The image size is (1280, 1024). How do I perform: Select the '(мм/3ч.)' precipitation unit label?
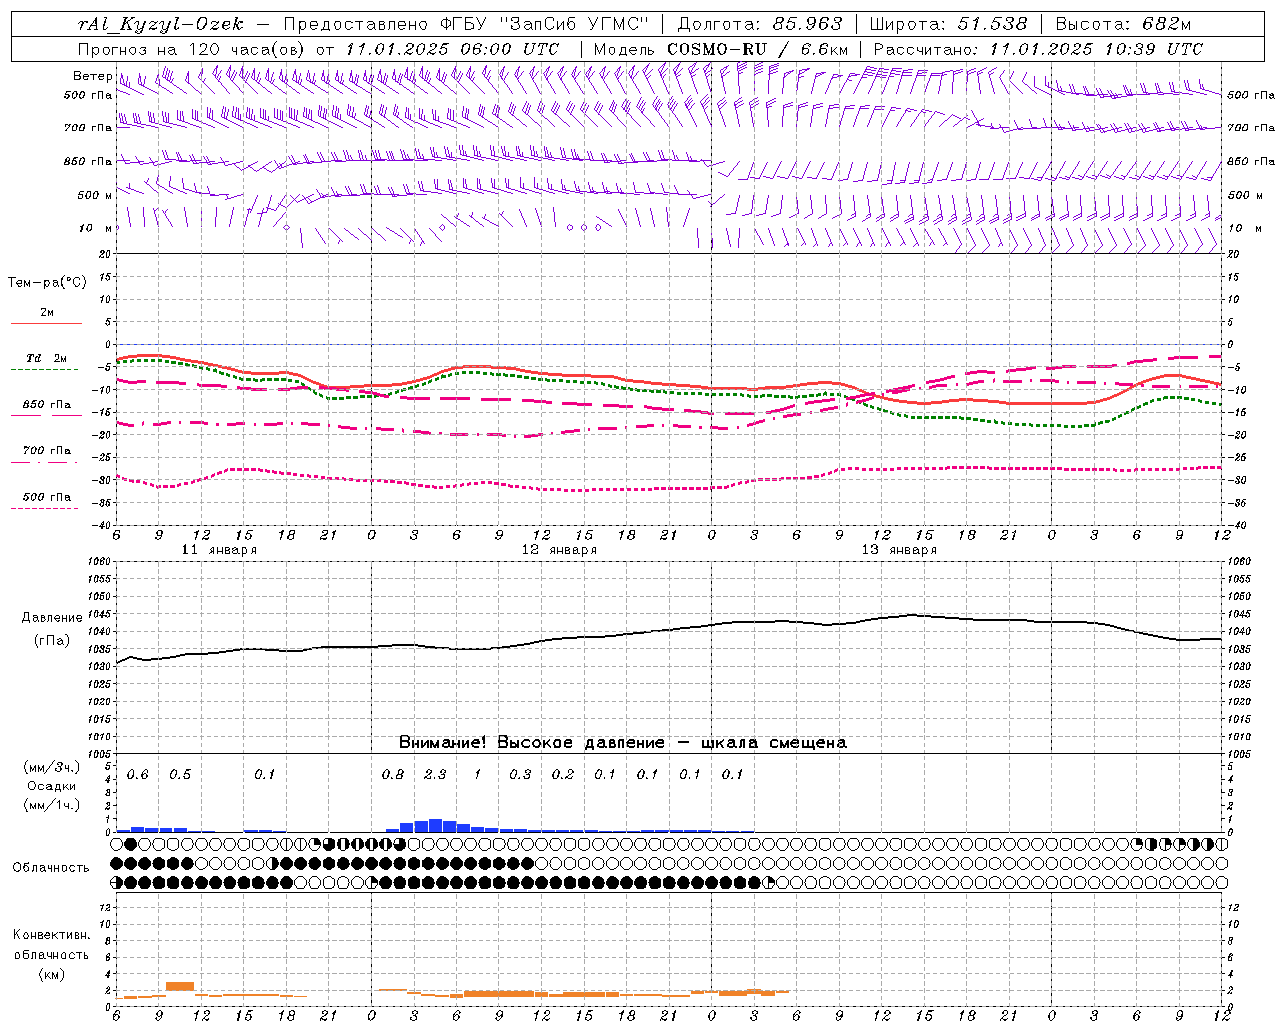[52, 767]
